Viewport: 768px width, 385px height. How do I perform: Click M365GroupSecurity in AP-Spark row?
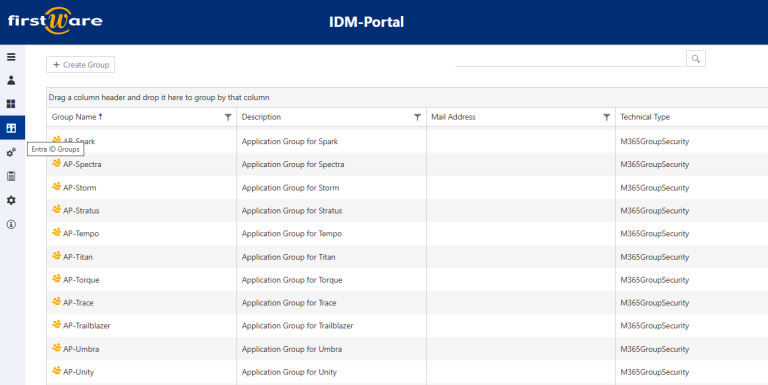pyautogui.click(x=654, y=142)
